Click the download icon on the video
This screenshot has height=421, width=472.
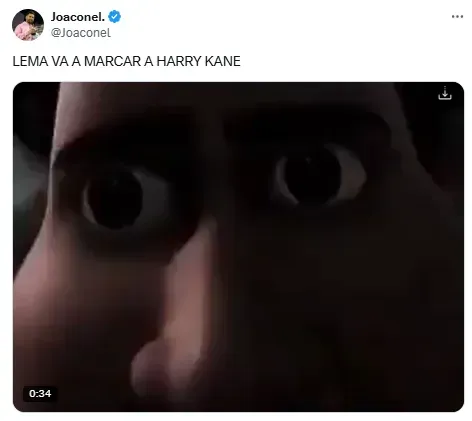click(445, 93)
